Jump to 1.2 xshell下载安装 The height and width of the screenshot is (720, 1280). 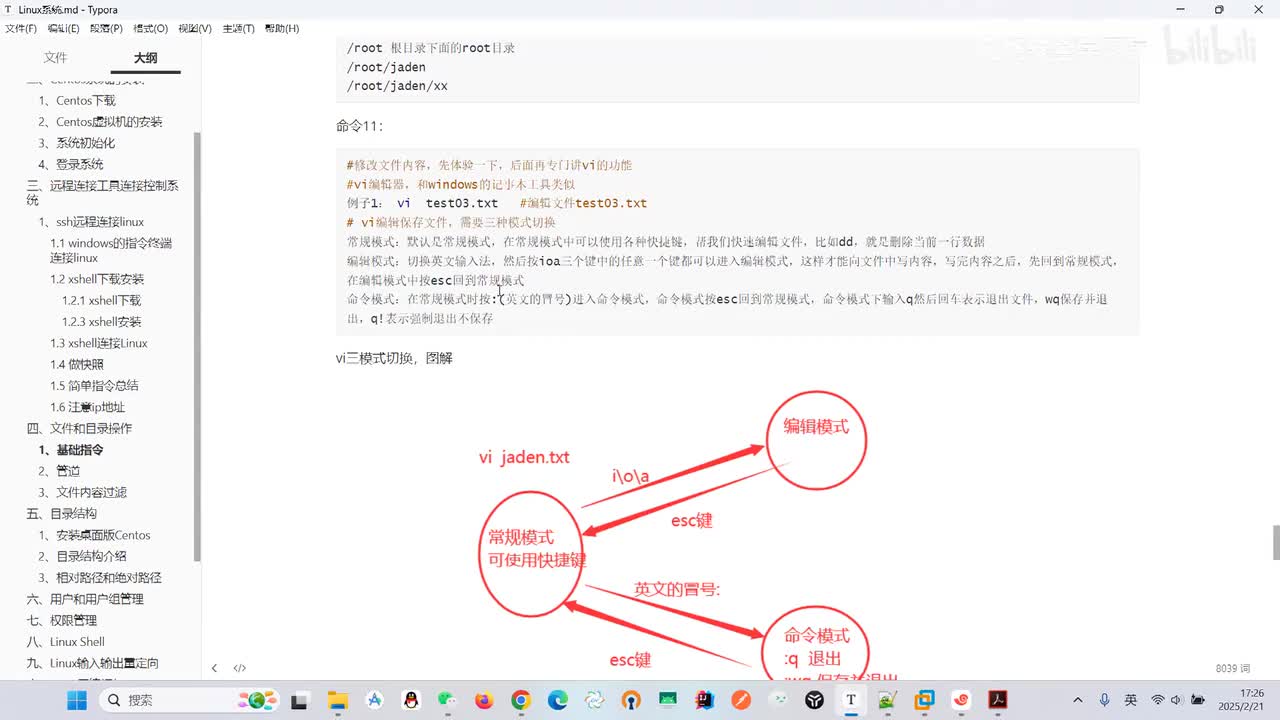click(97, 279)
